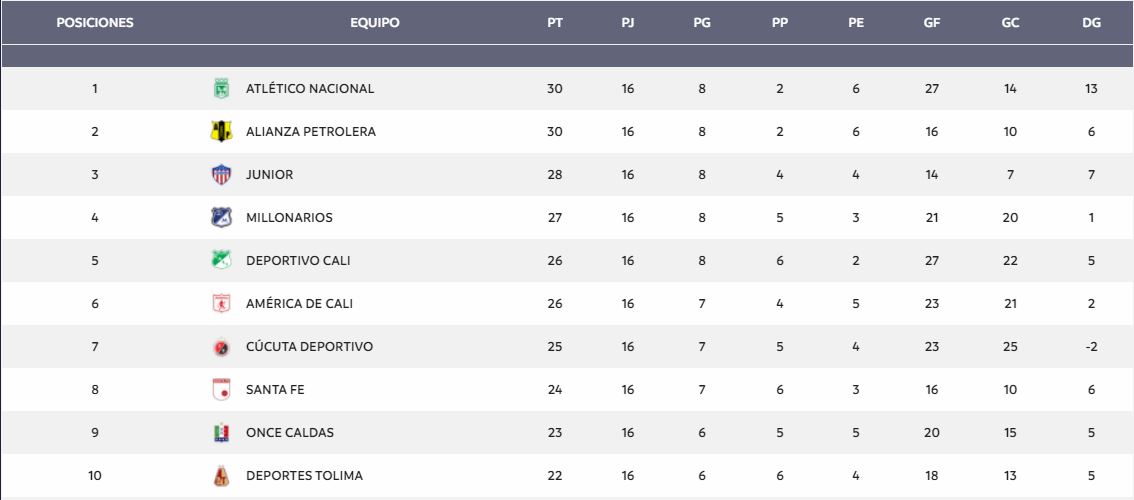1134x500 pixels.
Task: Click the Deportes Tolima team crest
Action: click(x=221, y=475)
